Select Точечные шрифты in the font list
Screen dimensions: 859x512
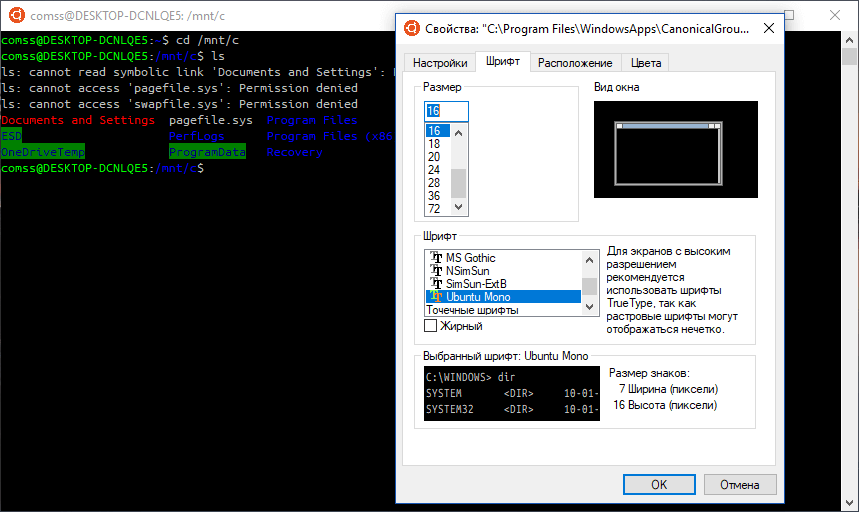tap(503, 309)
